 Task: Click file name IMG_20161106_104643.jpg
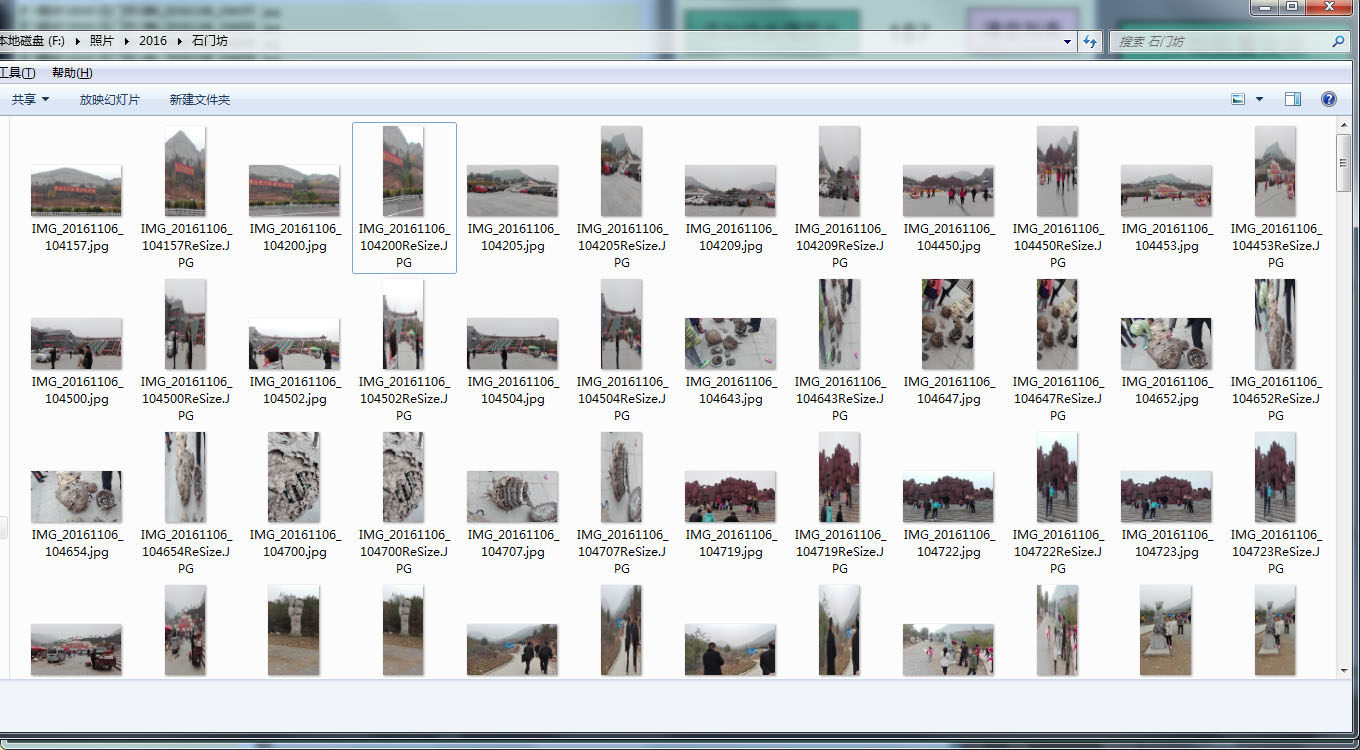(731, 390)
